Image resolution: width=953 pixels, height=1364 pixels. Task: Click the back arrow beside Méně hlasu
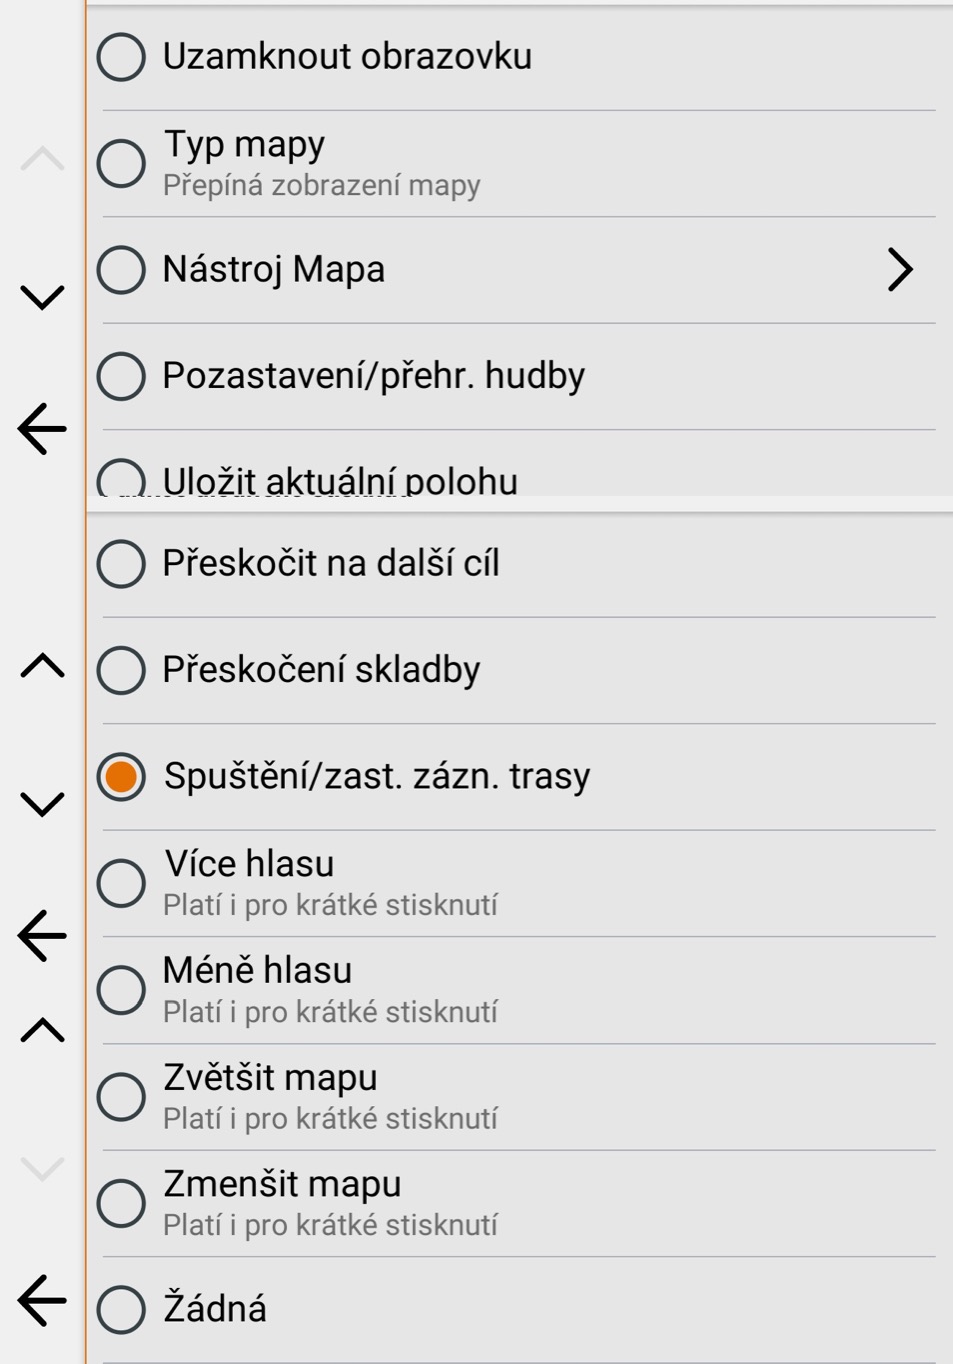(40, 935)
